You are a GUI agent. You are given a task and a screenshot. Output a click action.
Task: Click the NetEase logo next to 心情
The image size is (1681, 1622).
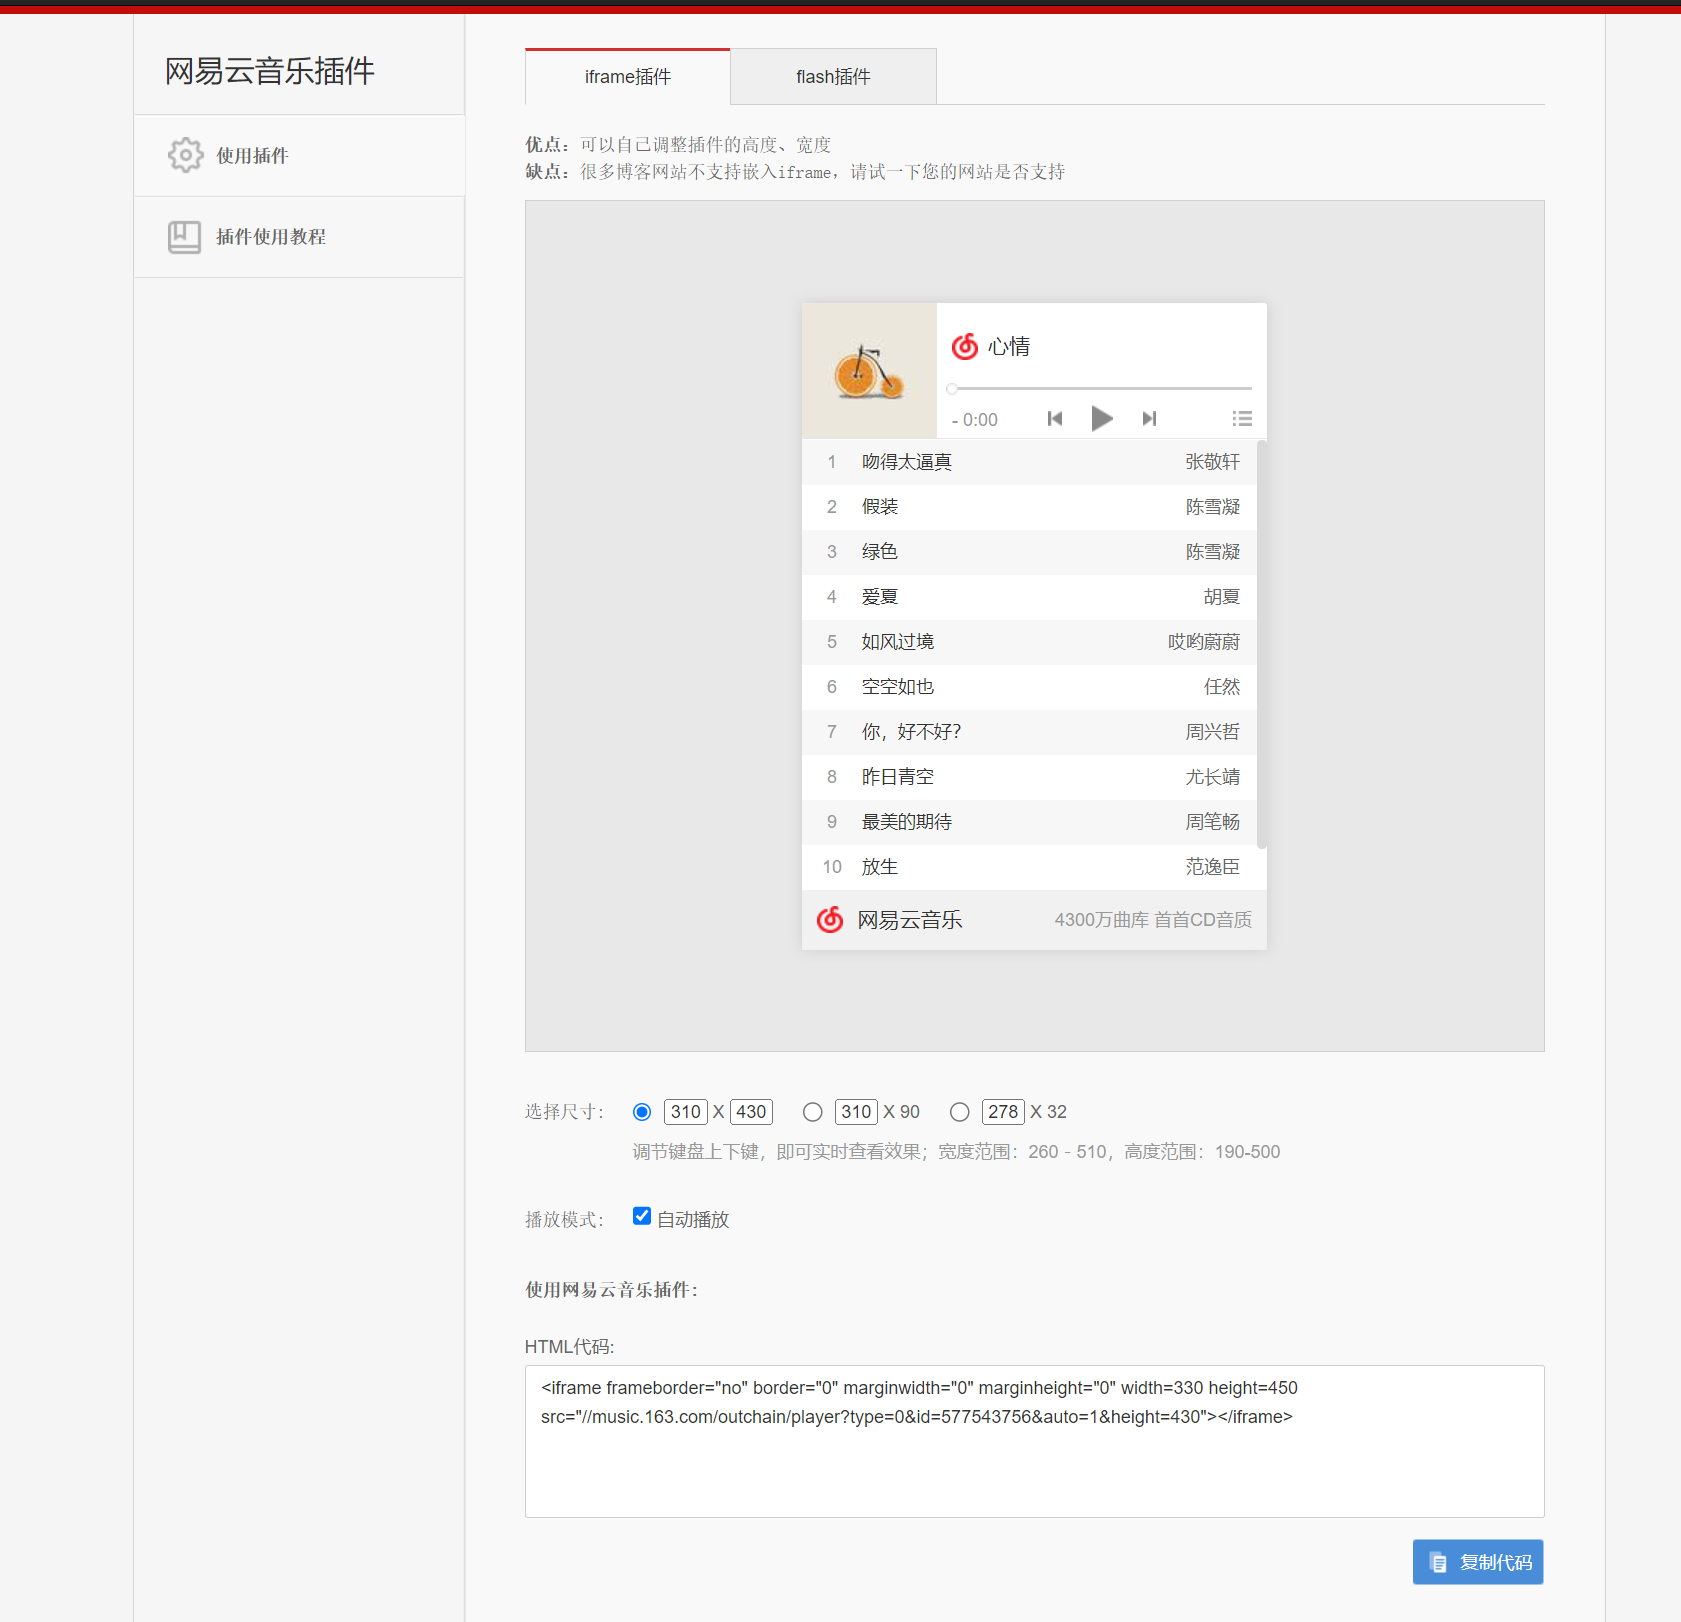965,346
